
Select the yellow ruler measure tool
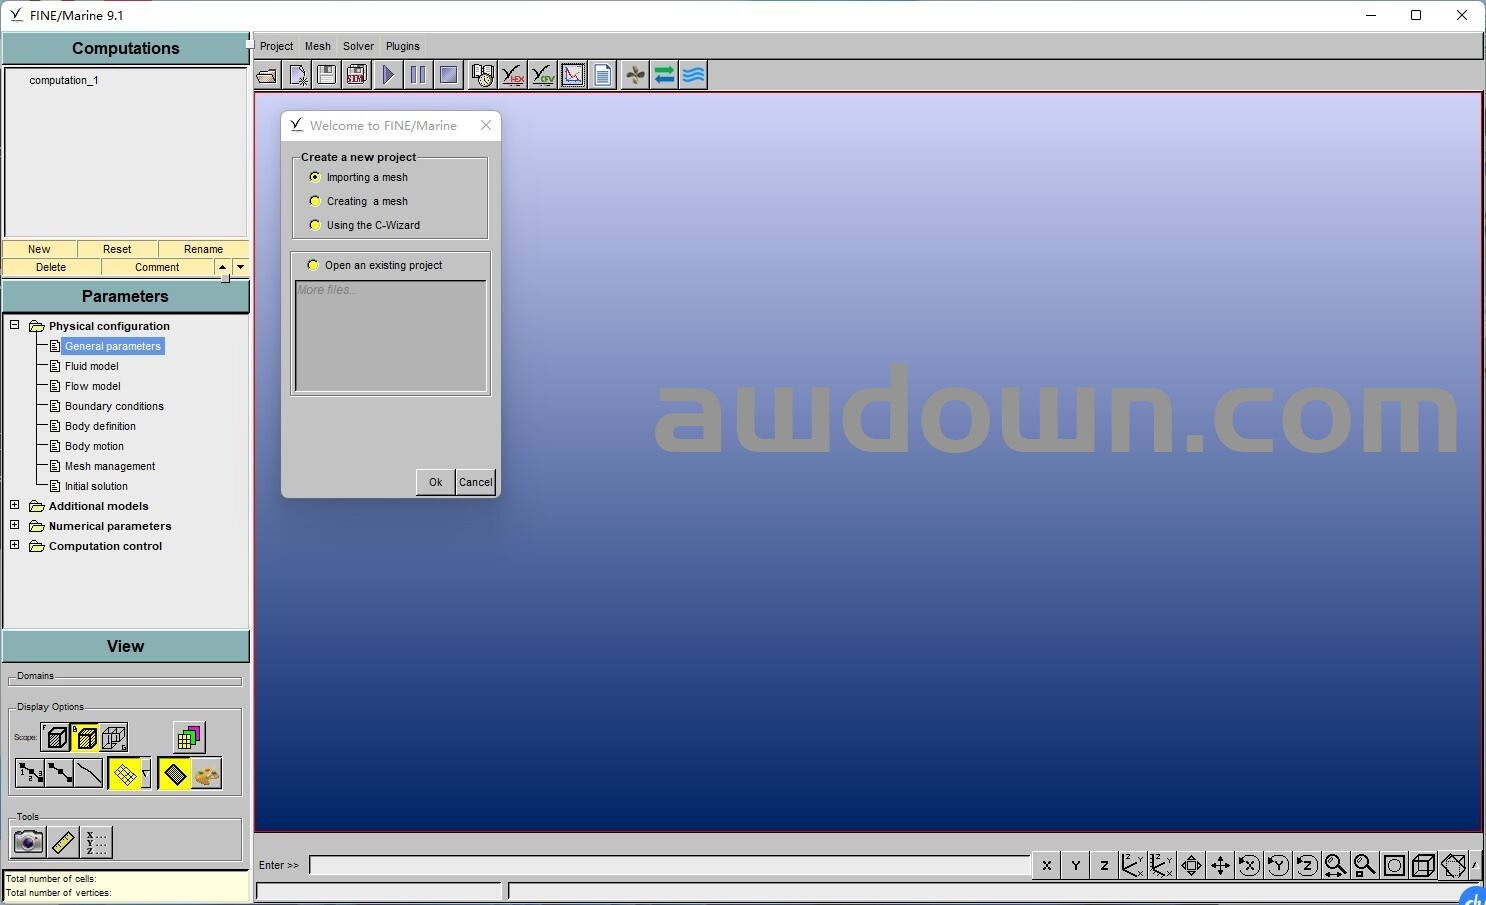click(63, 842)
